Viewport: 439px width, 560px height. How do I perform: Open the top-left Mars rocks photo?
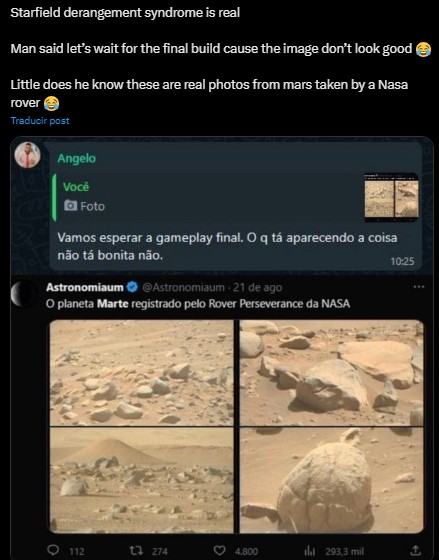141,372
